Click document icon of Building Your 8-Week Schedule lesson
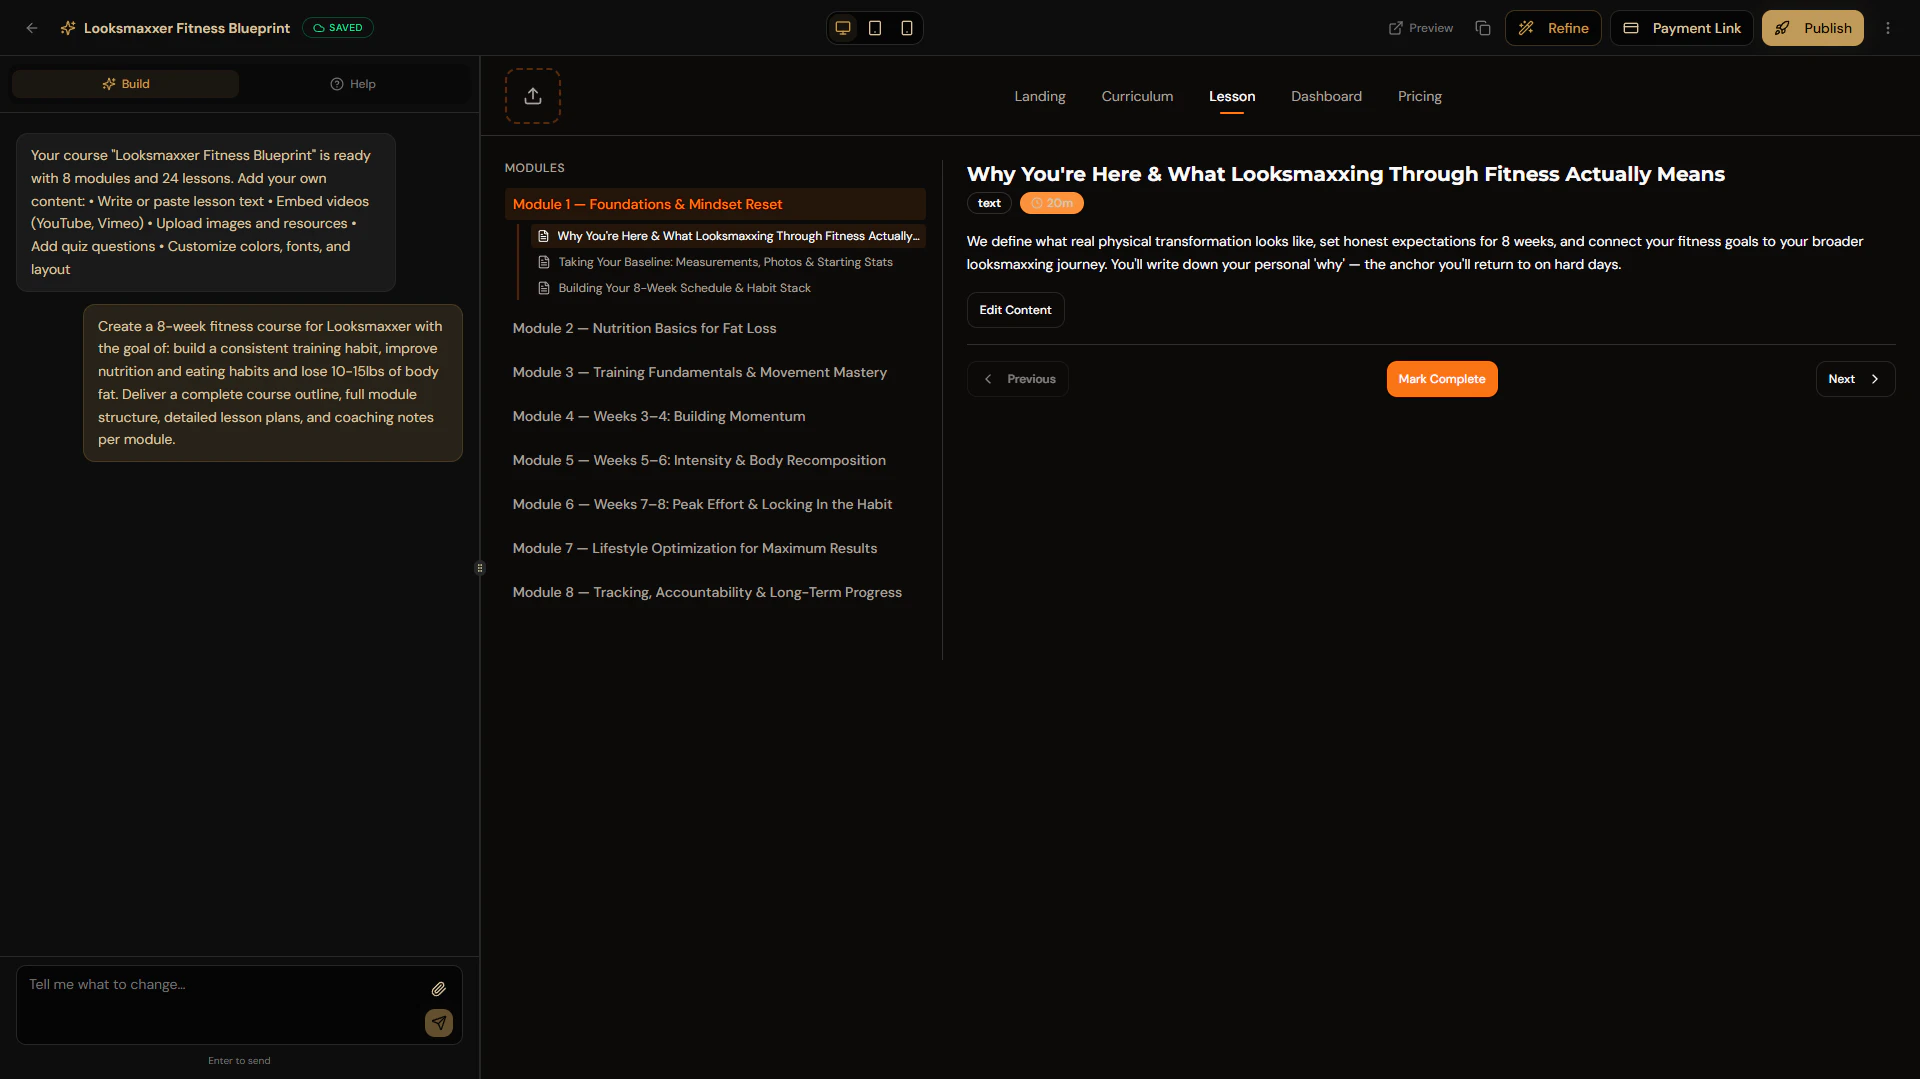1920x1079 pixels. (x=544, y=288)
